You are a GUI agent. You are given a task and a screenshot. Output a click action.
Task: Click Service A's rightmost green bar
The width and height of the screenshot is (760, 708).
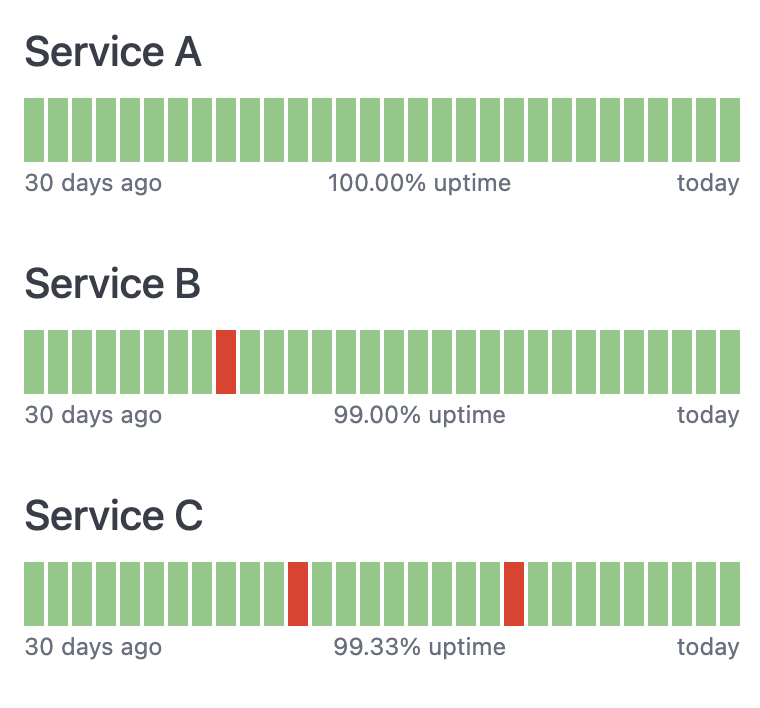pyautogui.click(x=730, y=130)
